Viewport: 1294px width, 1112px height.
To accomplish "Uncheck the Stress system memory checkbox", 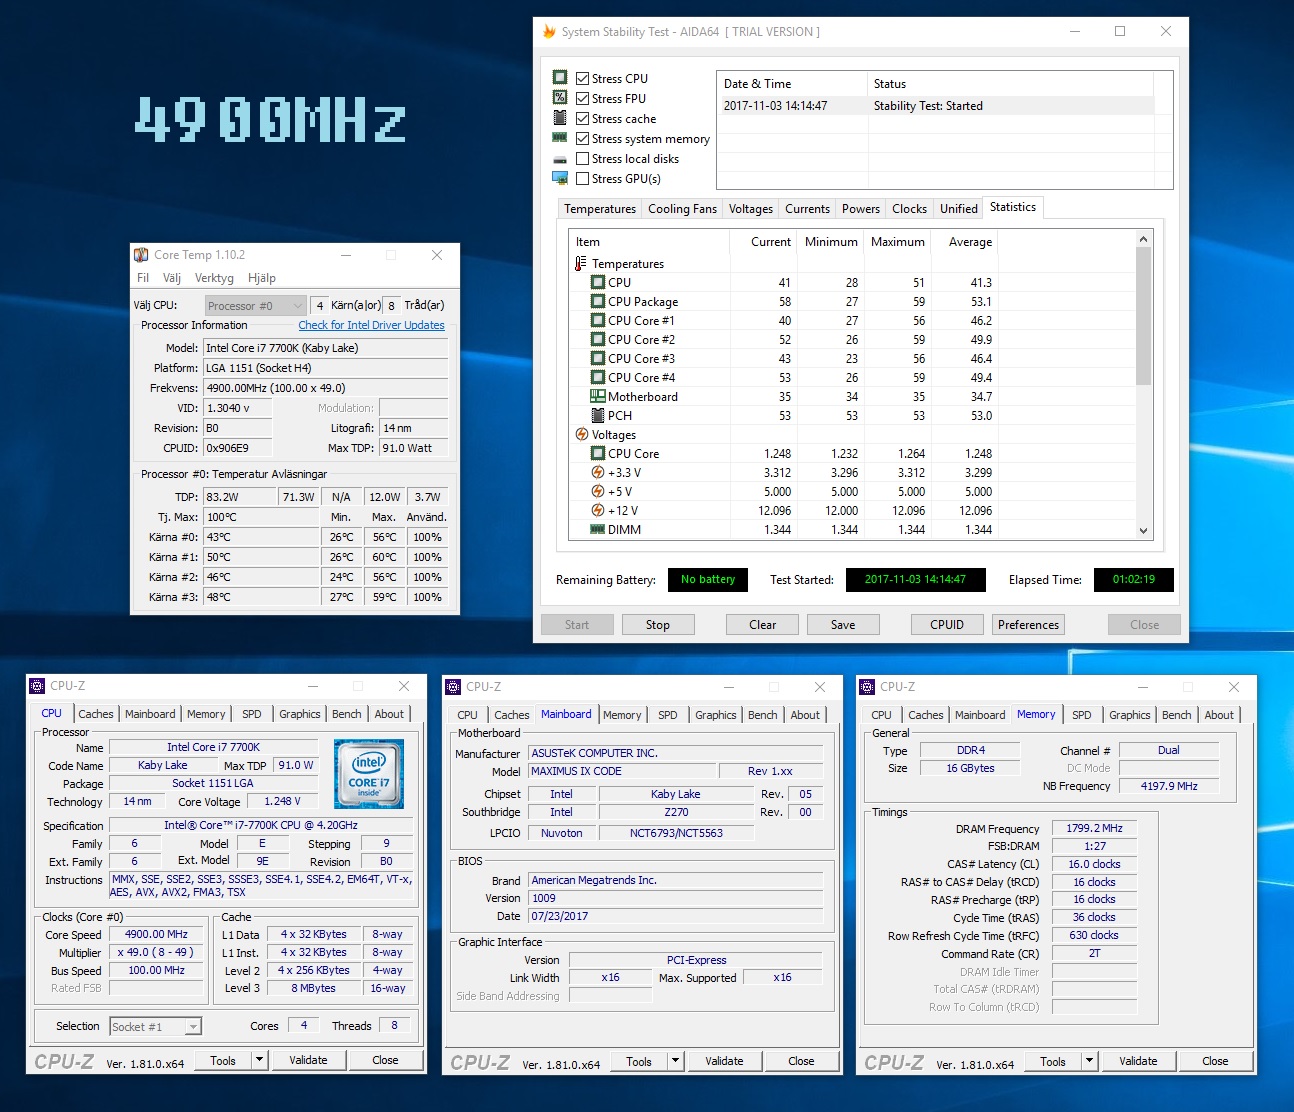I will [582, 138].
